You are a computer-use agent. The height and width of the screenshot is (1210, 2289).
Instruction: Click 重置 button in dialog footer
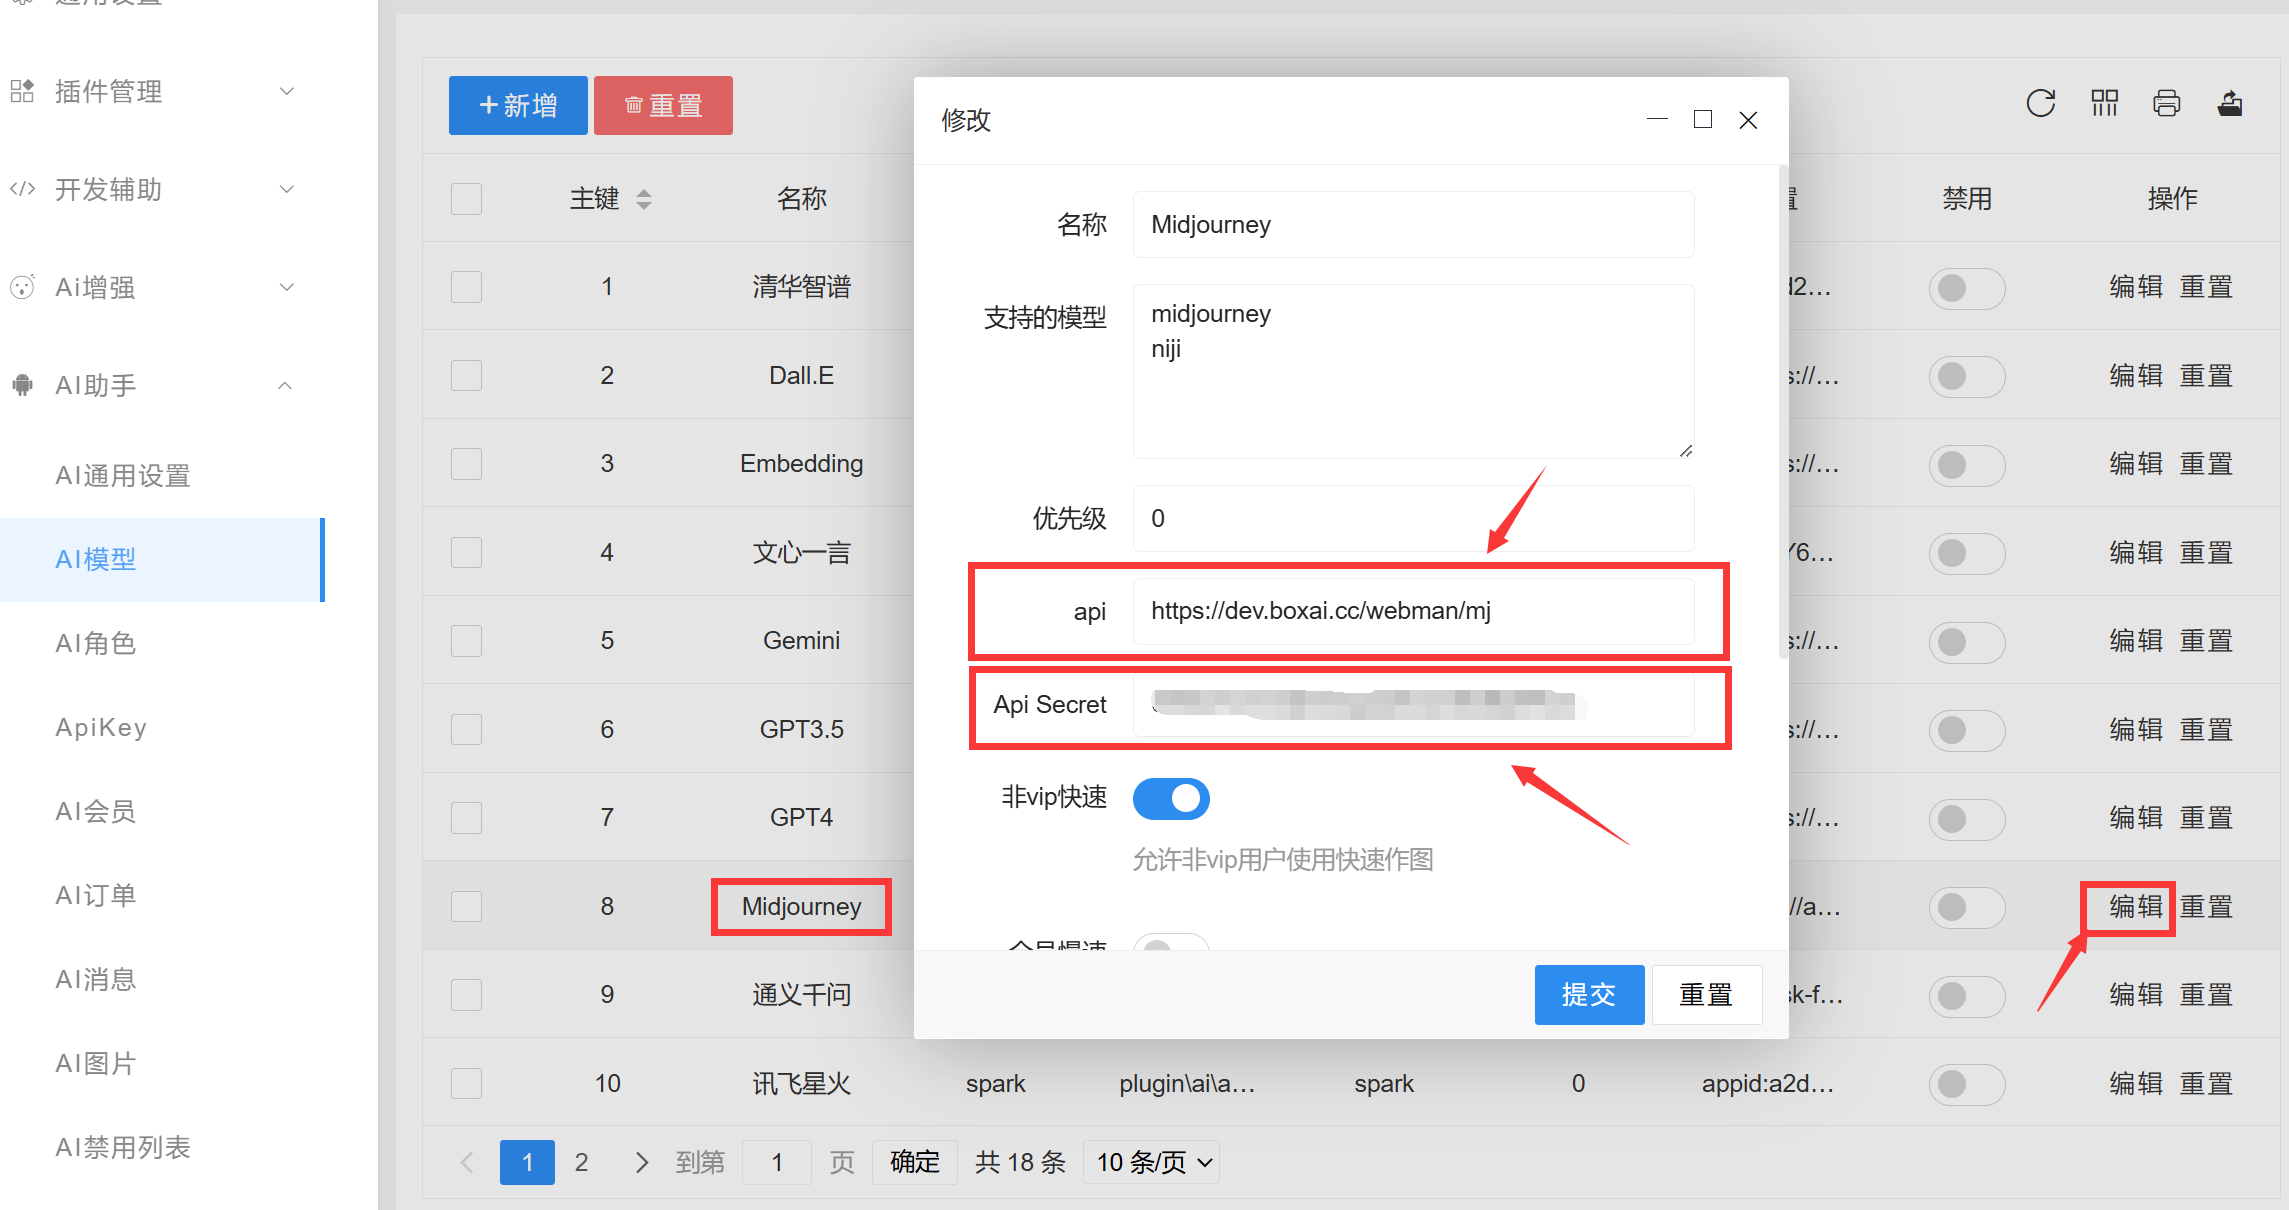(1706, 995)
